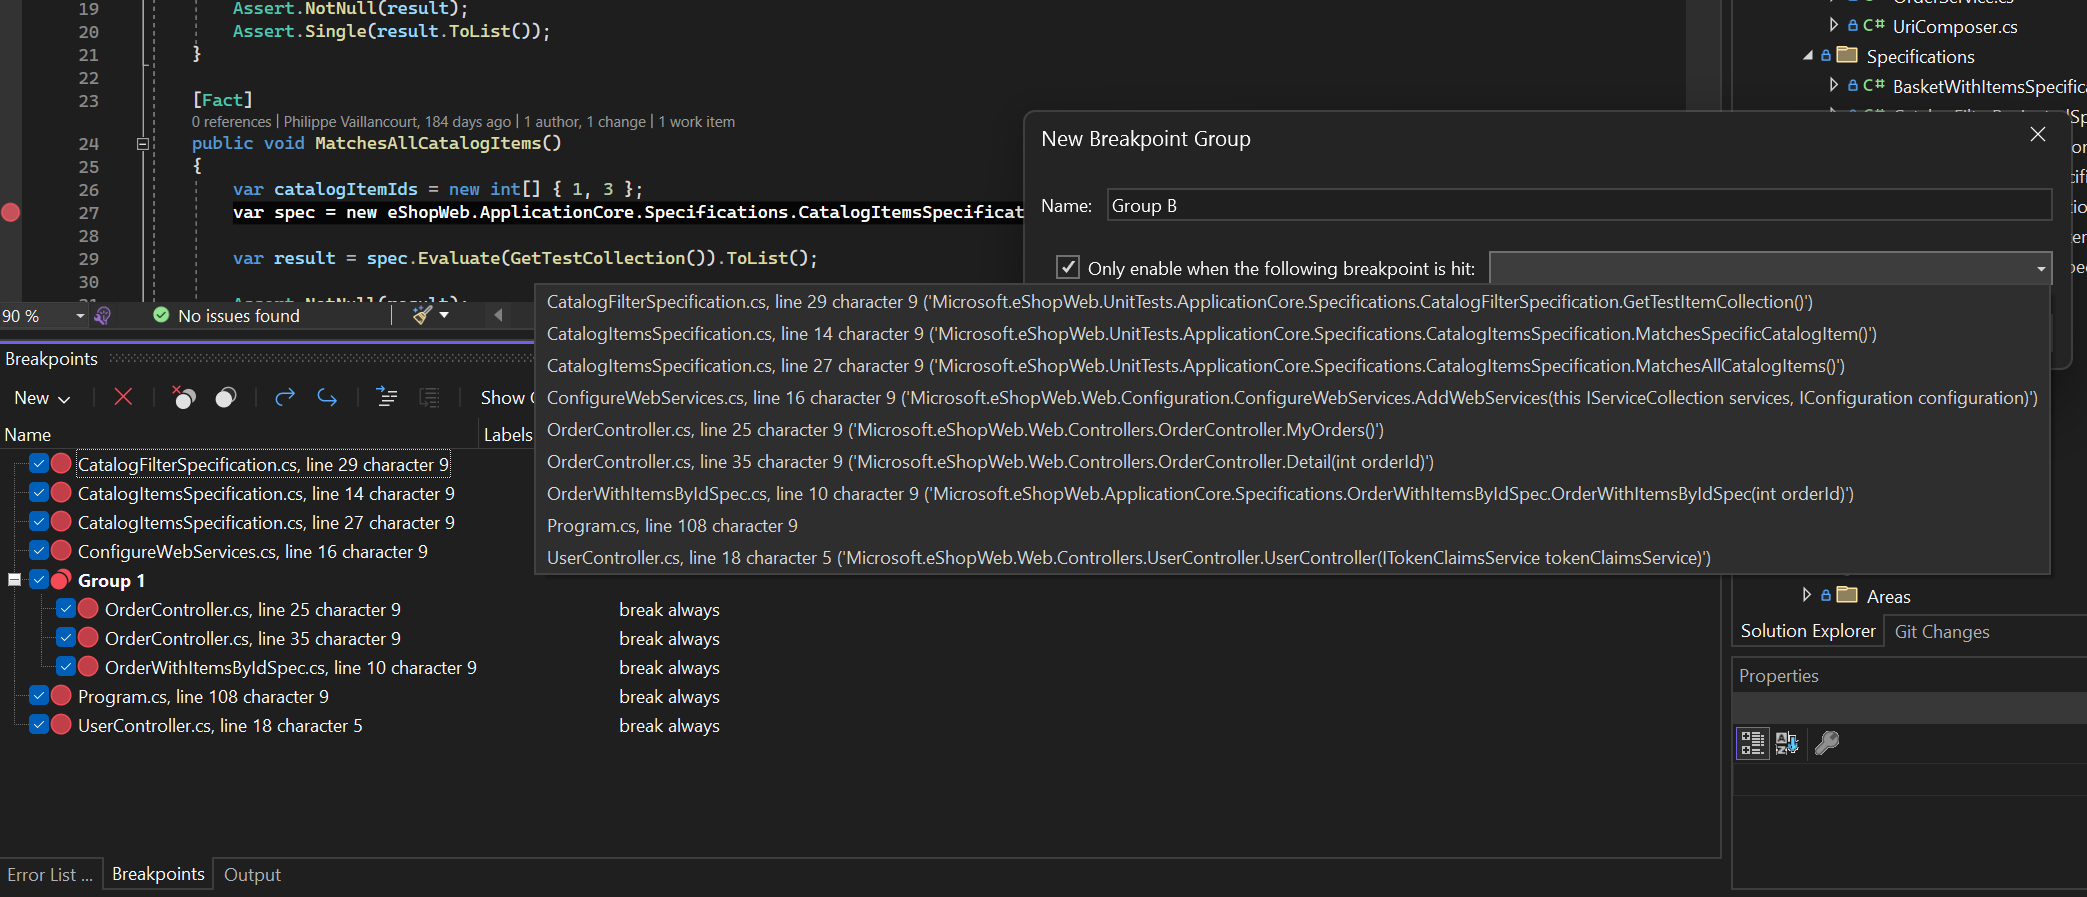Viewport: 2087px width, 897px height.
Task: Open the New breakpoint dropdown
Action: 42,398
